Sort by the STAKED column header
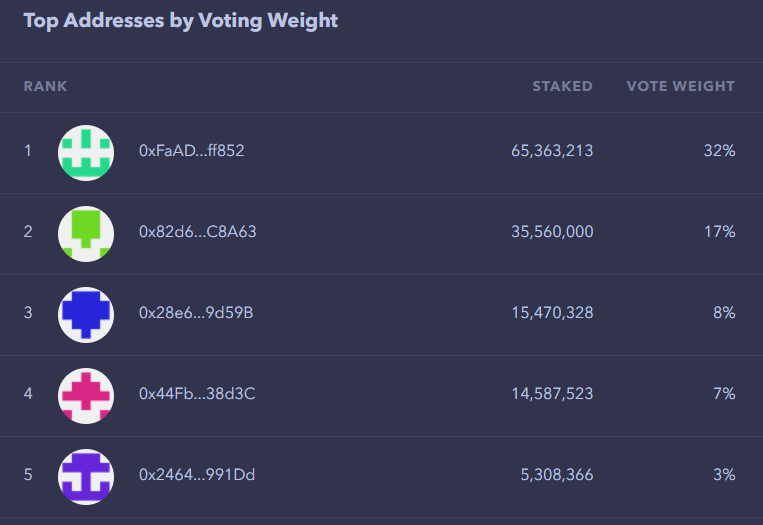763x525 pixels. point(563,86)
